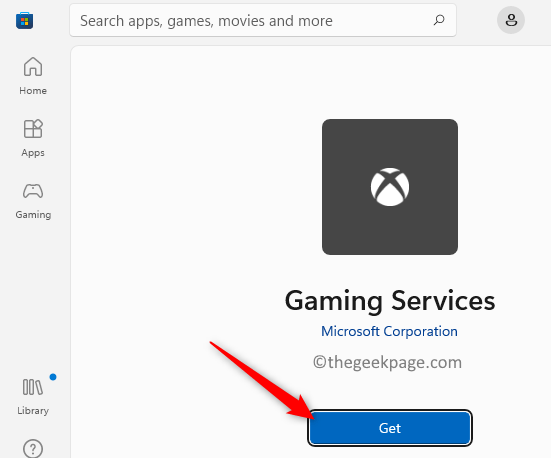Click the Get button
551x458 pixels.
390,428
